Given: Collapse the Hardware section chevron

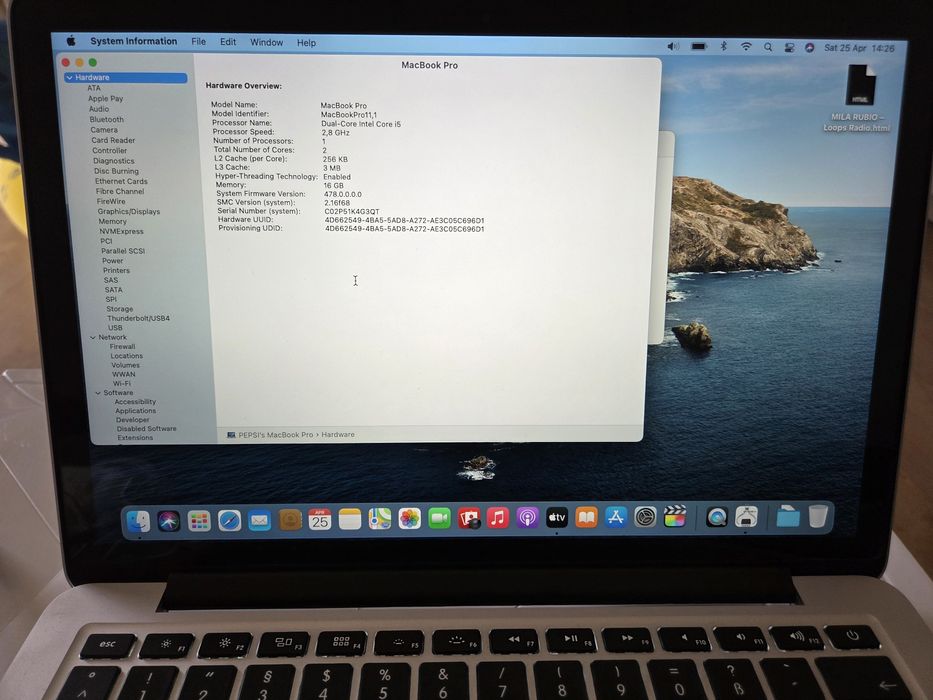Looking at the screenshot, I should (70, 77).
